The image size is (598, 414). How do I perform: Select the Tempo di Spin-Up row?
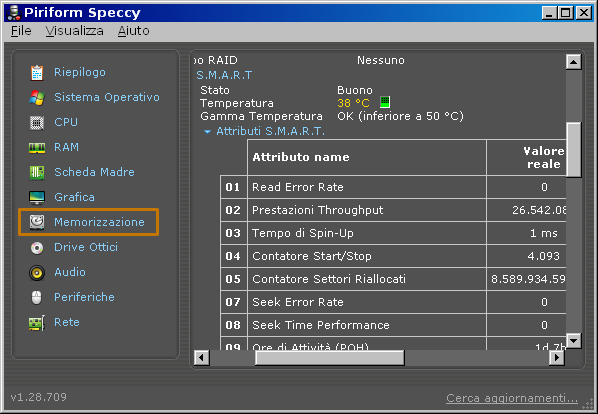(393, 233)
